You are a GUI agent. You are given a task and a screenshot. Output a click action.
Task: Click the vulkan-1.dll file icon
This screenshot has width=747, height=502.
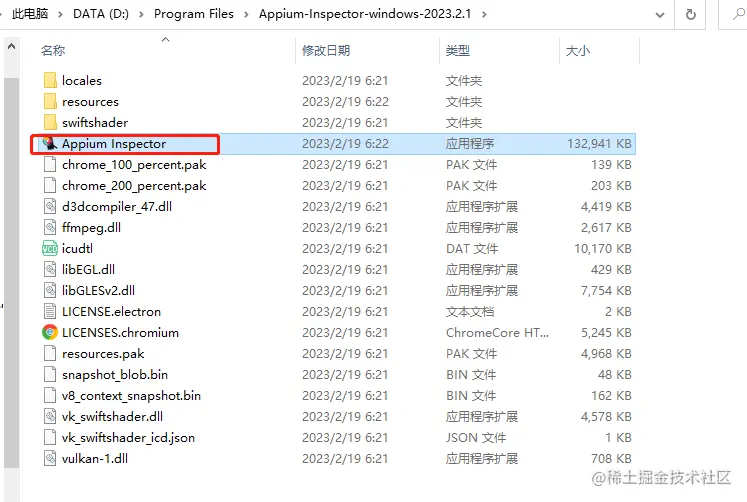(x=50, y=458)
